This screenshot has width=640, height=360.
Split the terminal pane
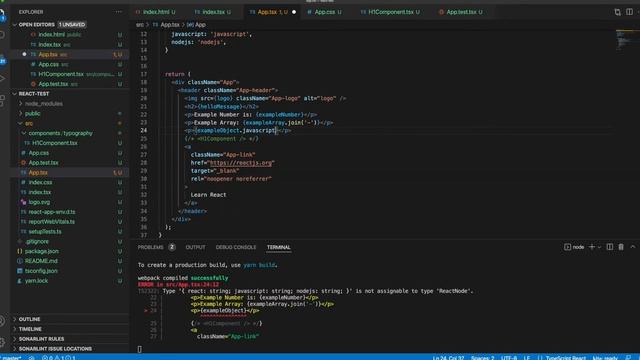click(x=610, y=247)
